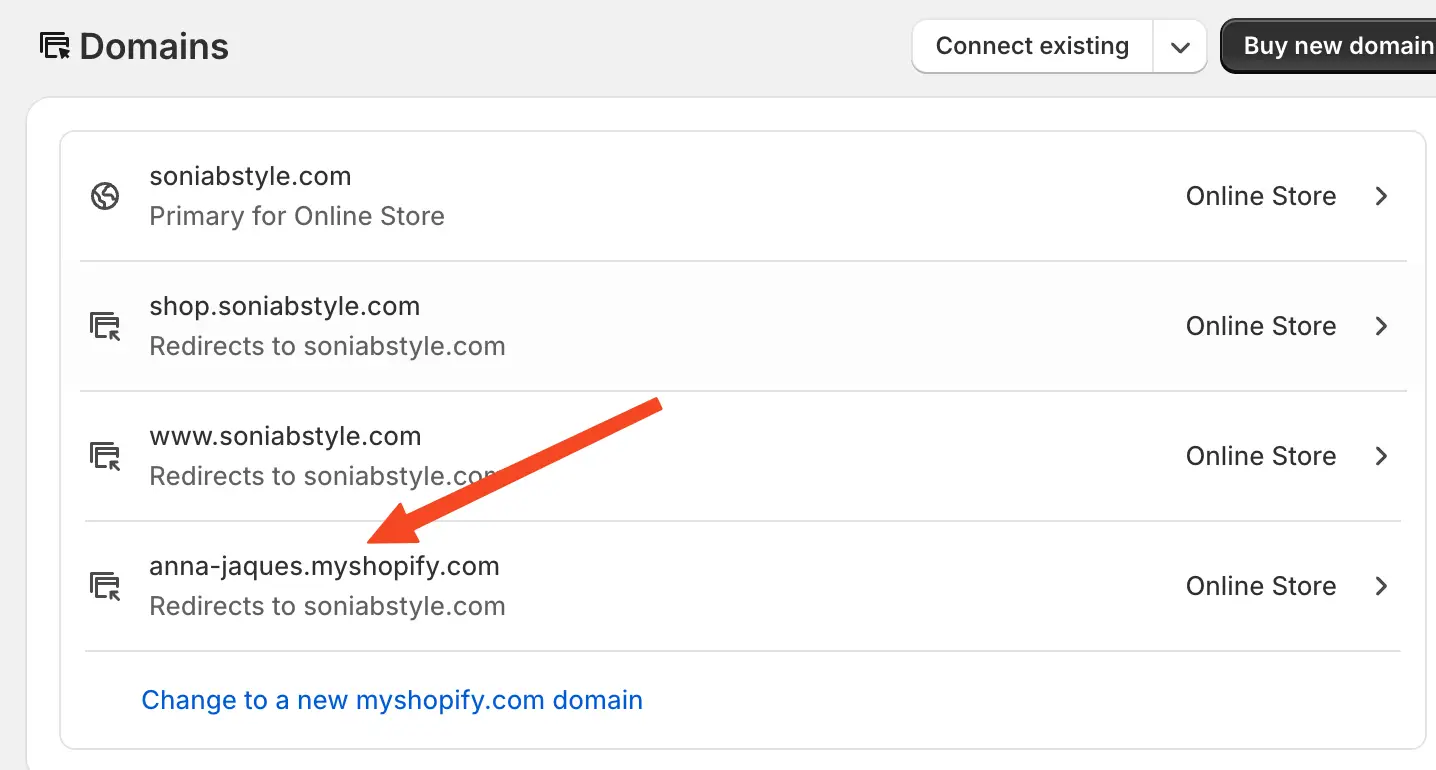The width and height of the screenshot is (1436, 770).
Task: Click Online Store beside soniabstyle.com
Action: click(x=1261, y=196)
